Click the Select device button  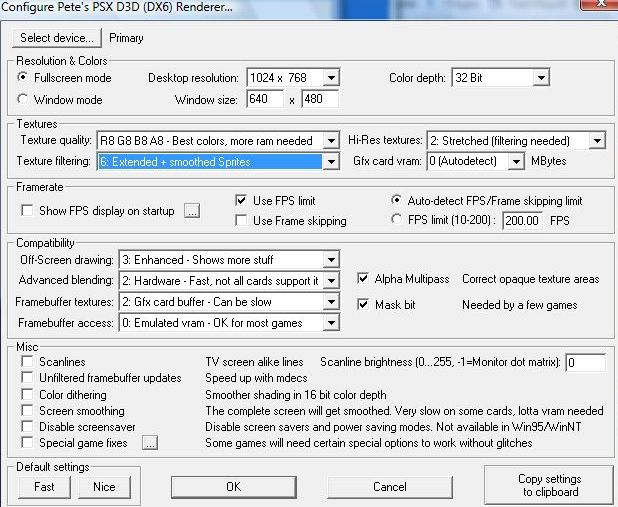tap(57, 38)
